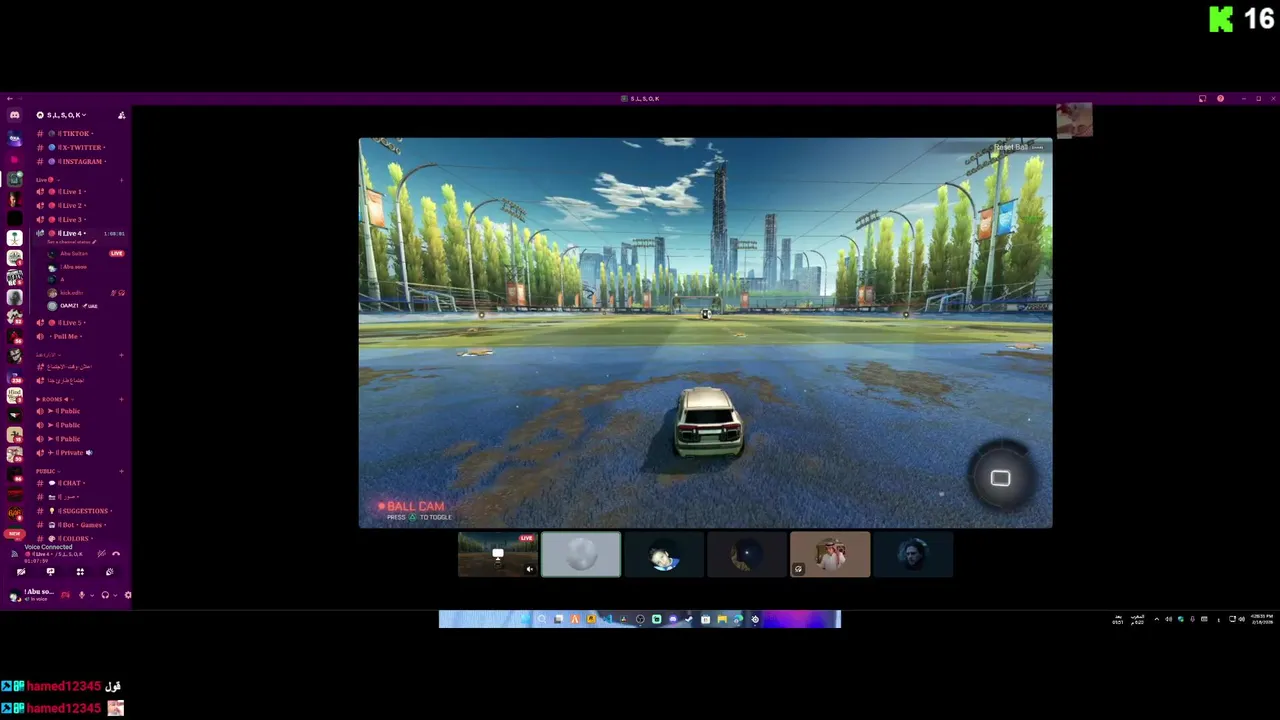Screen dimensions: 1280x720
Task: Click Set a channel status link
Action: [71, 242]
